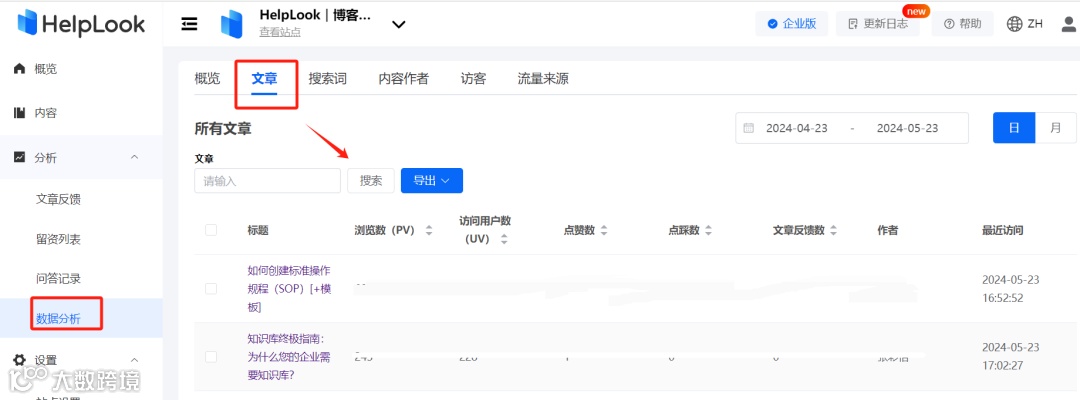Open the site switcher dropdown chevron
The image size is (1080, 400).
[398, 24]
